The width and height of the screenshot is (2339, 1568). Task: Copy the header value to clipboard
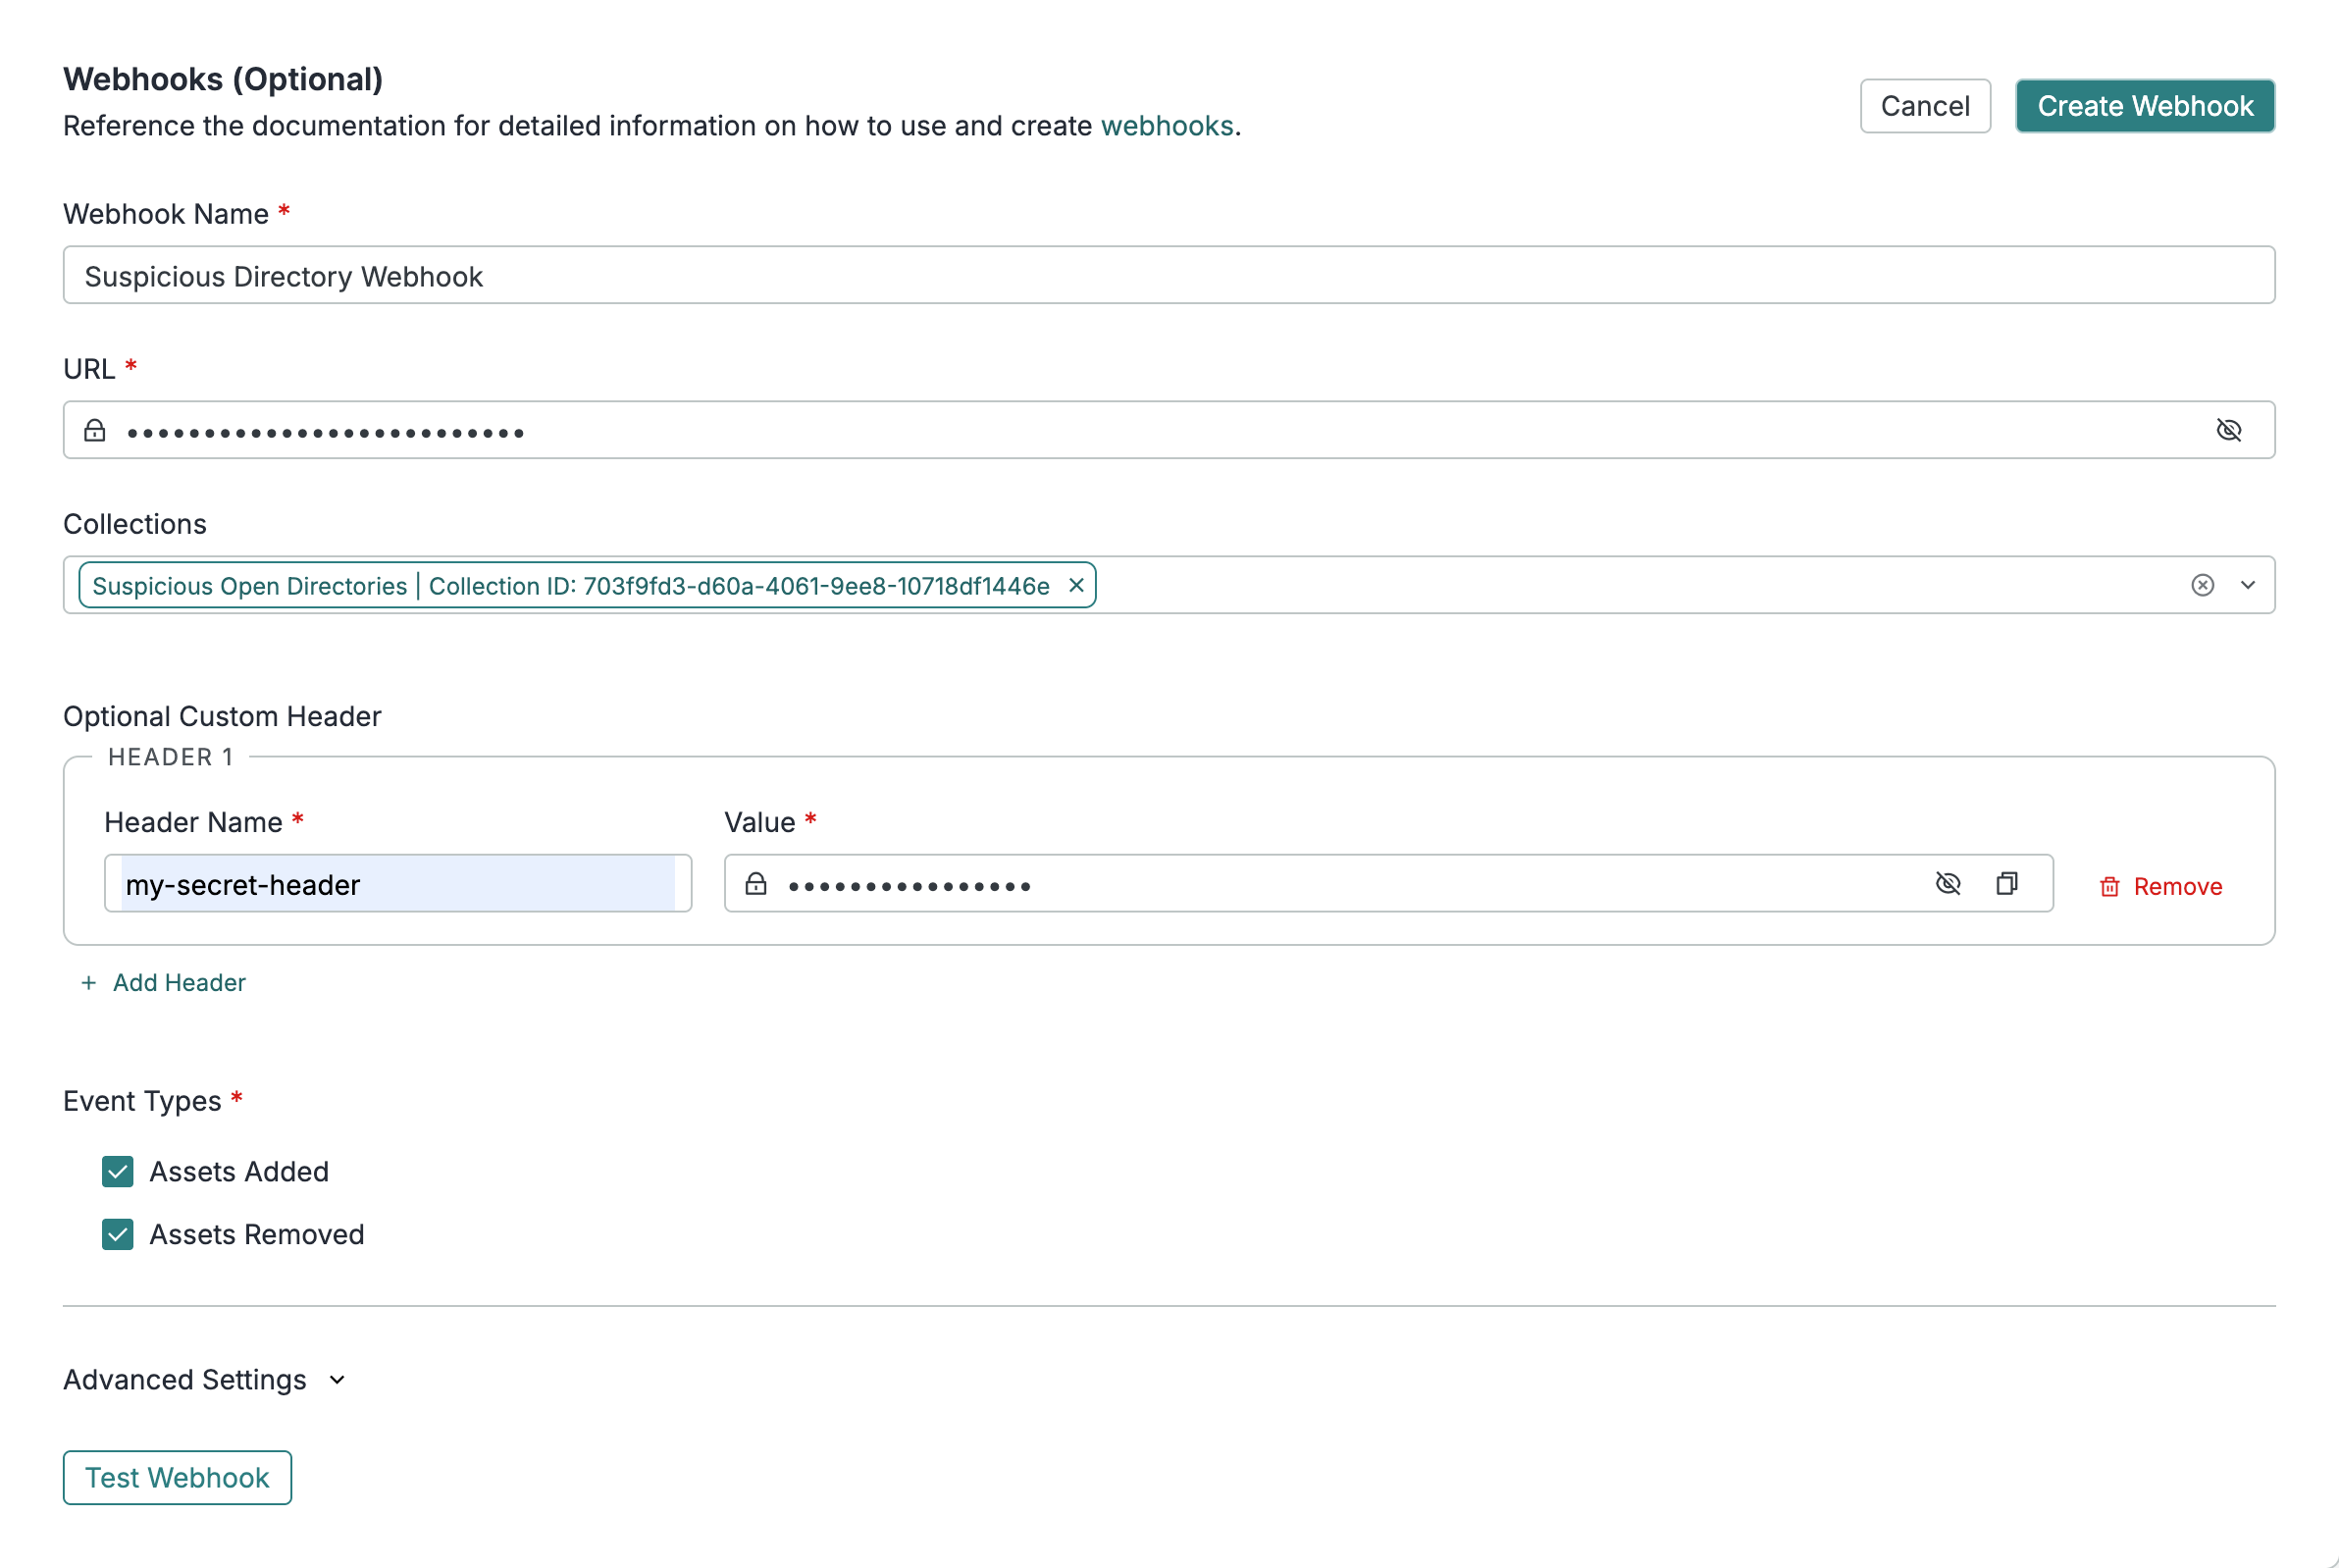(2007, 883)
